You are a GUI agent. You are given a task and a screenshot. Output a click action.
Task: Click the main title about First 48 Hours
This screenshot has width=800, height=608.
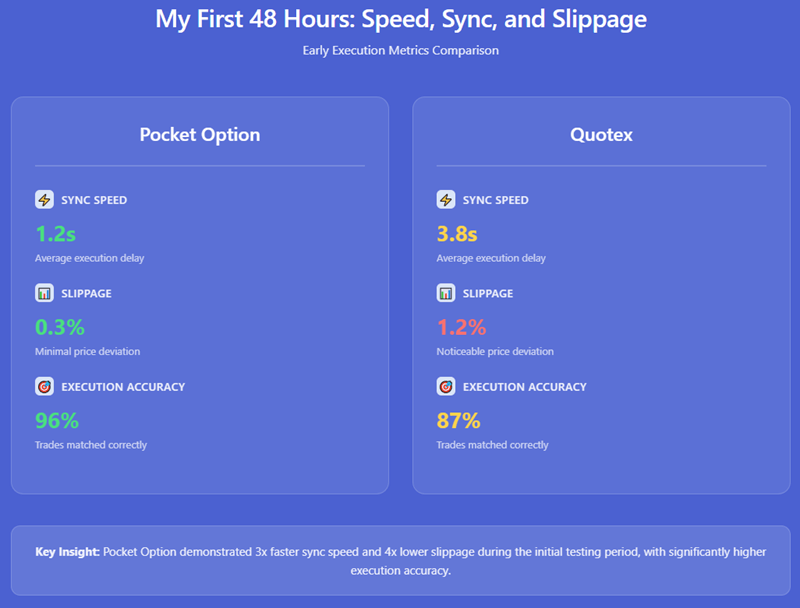pos(400,19)
